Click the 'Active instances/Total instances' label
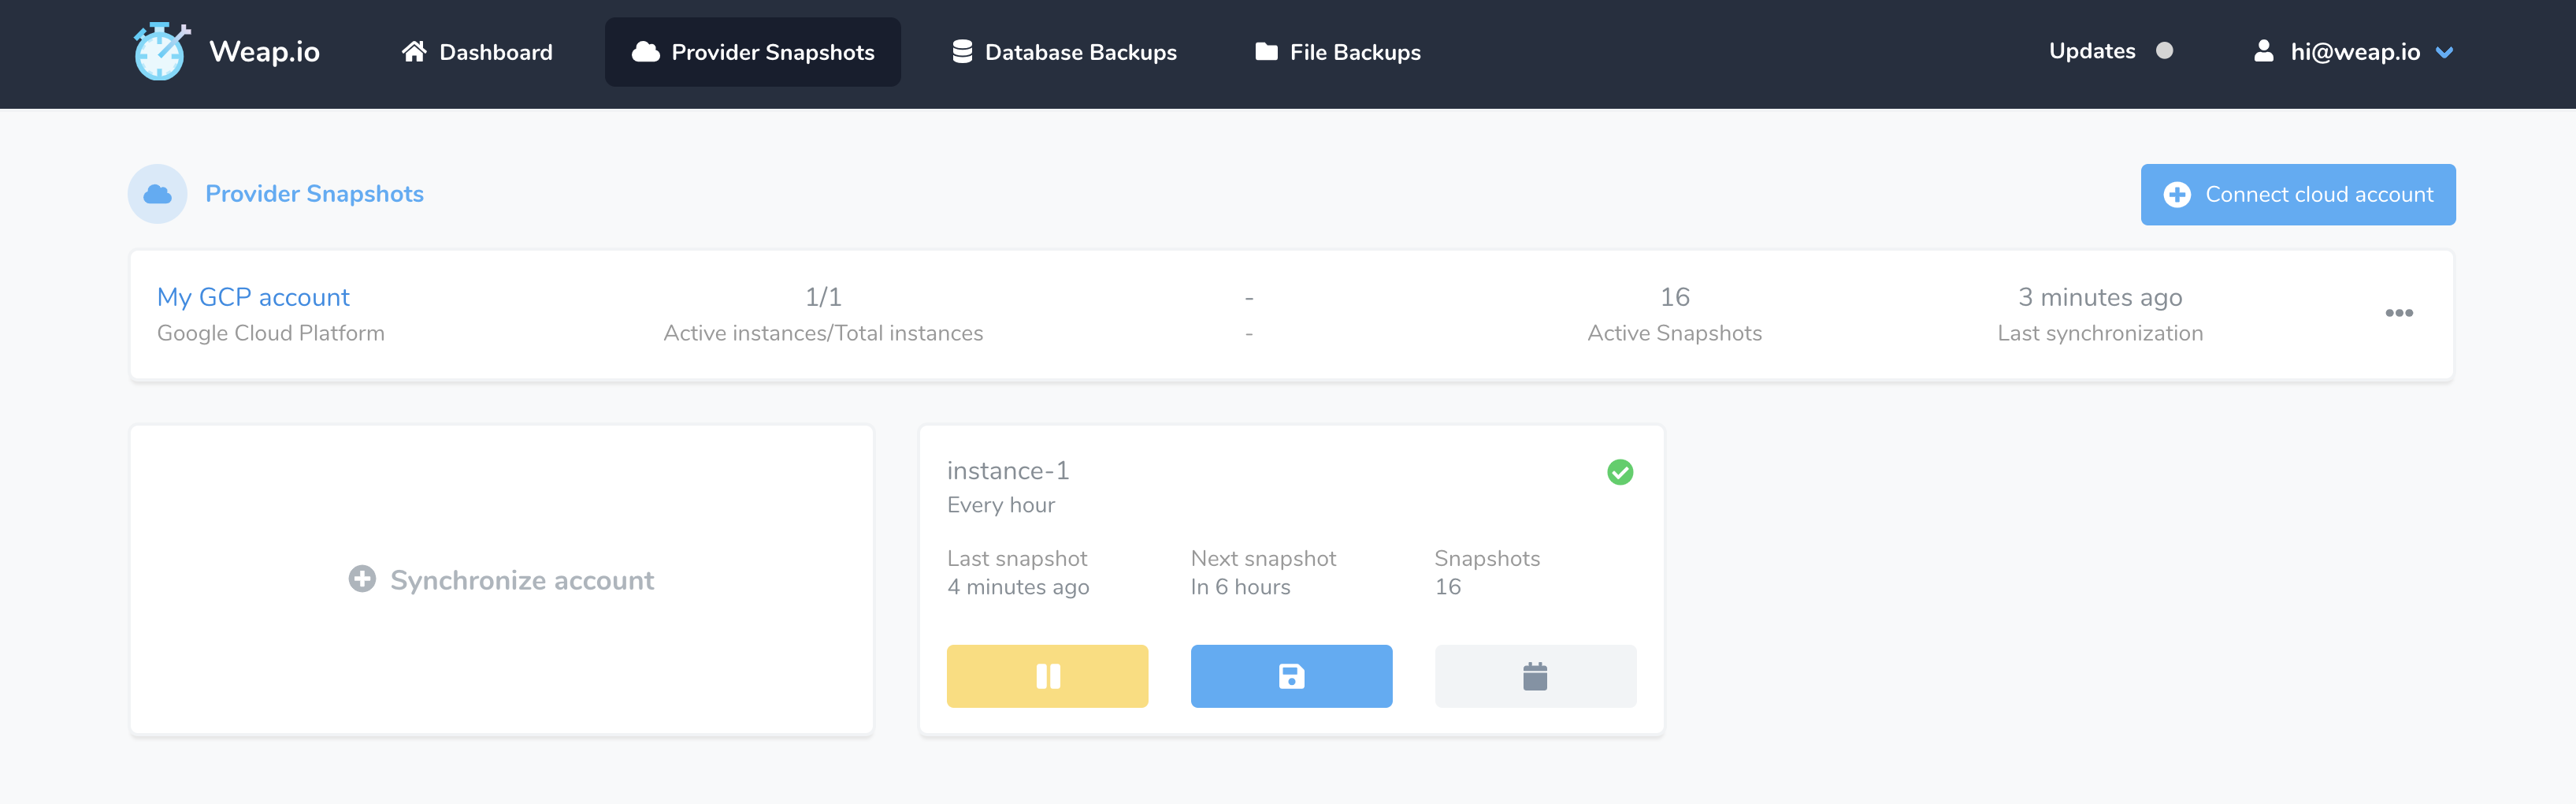Screen dimensions: 2576x804 tap(823, 333)
